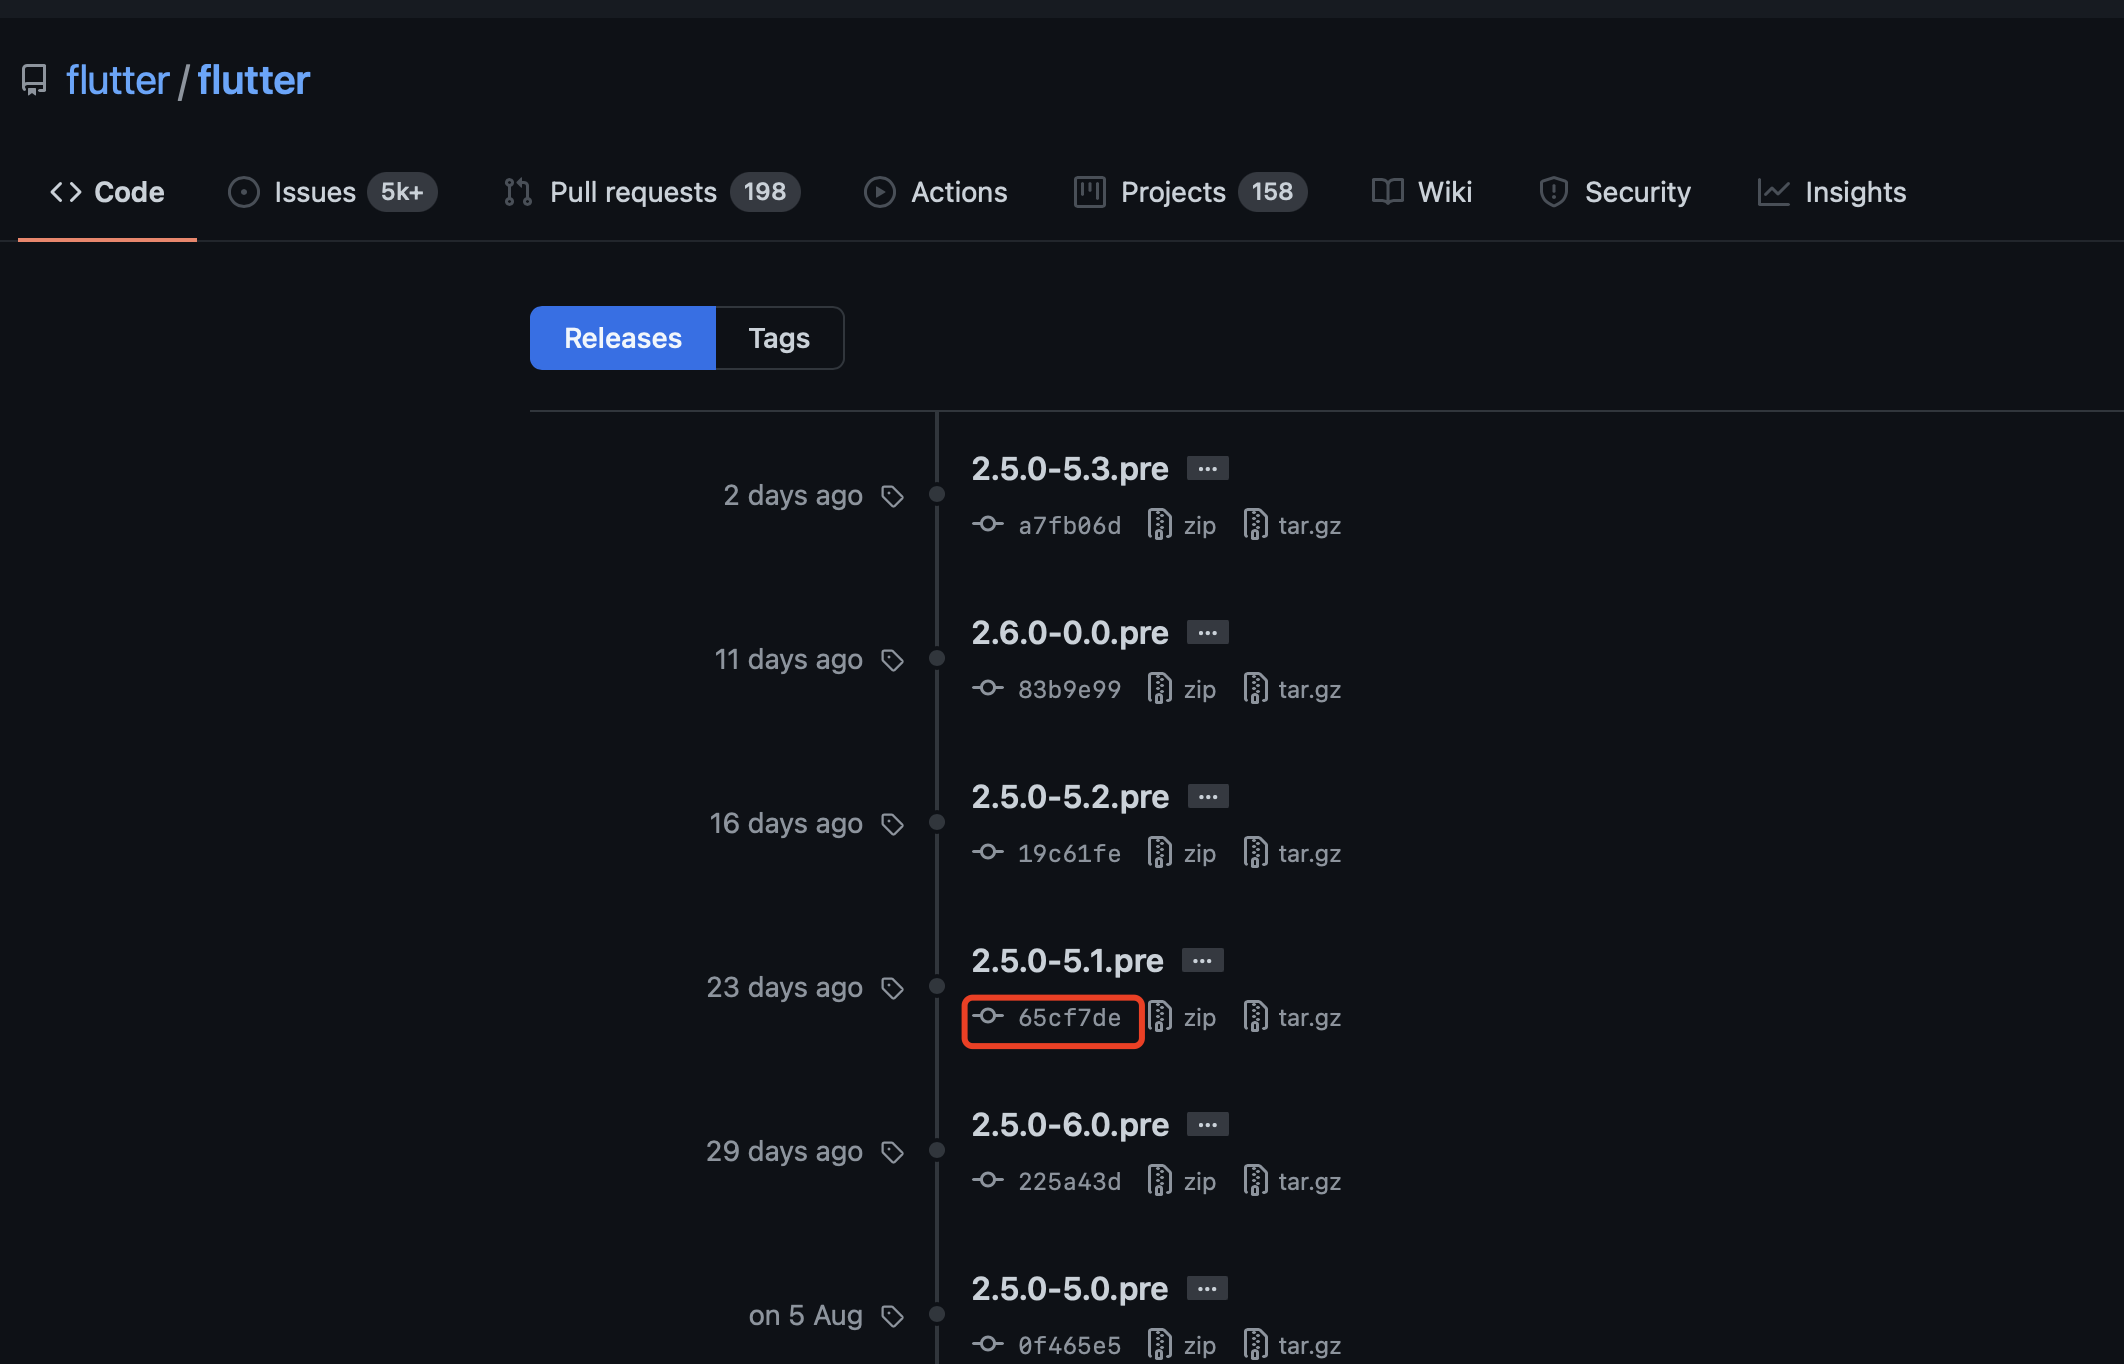This screenshot has width=2124, height=1364.
Task: Click tag icon next to 23 days ago
Action: [892, 988]
